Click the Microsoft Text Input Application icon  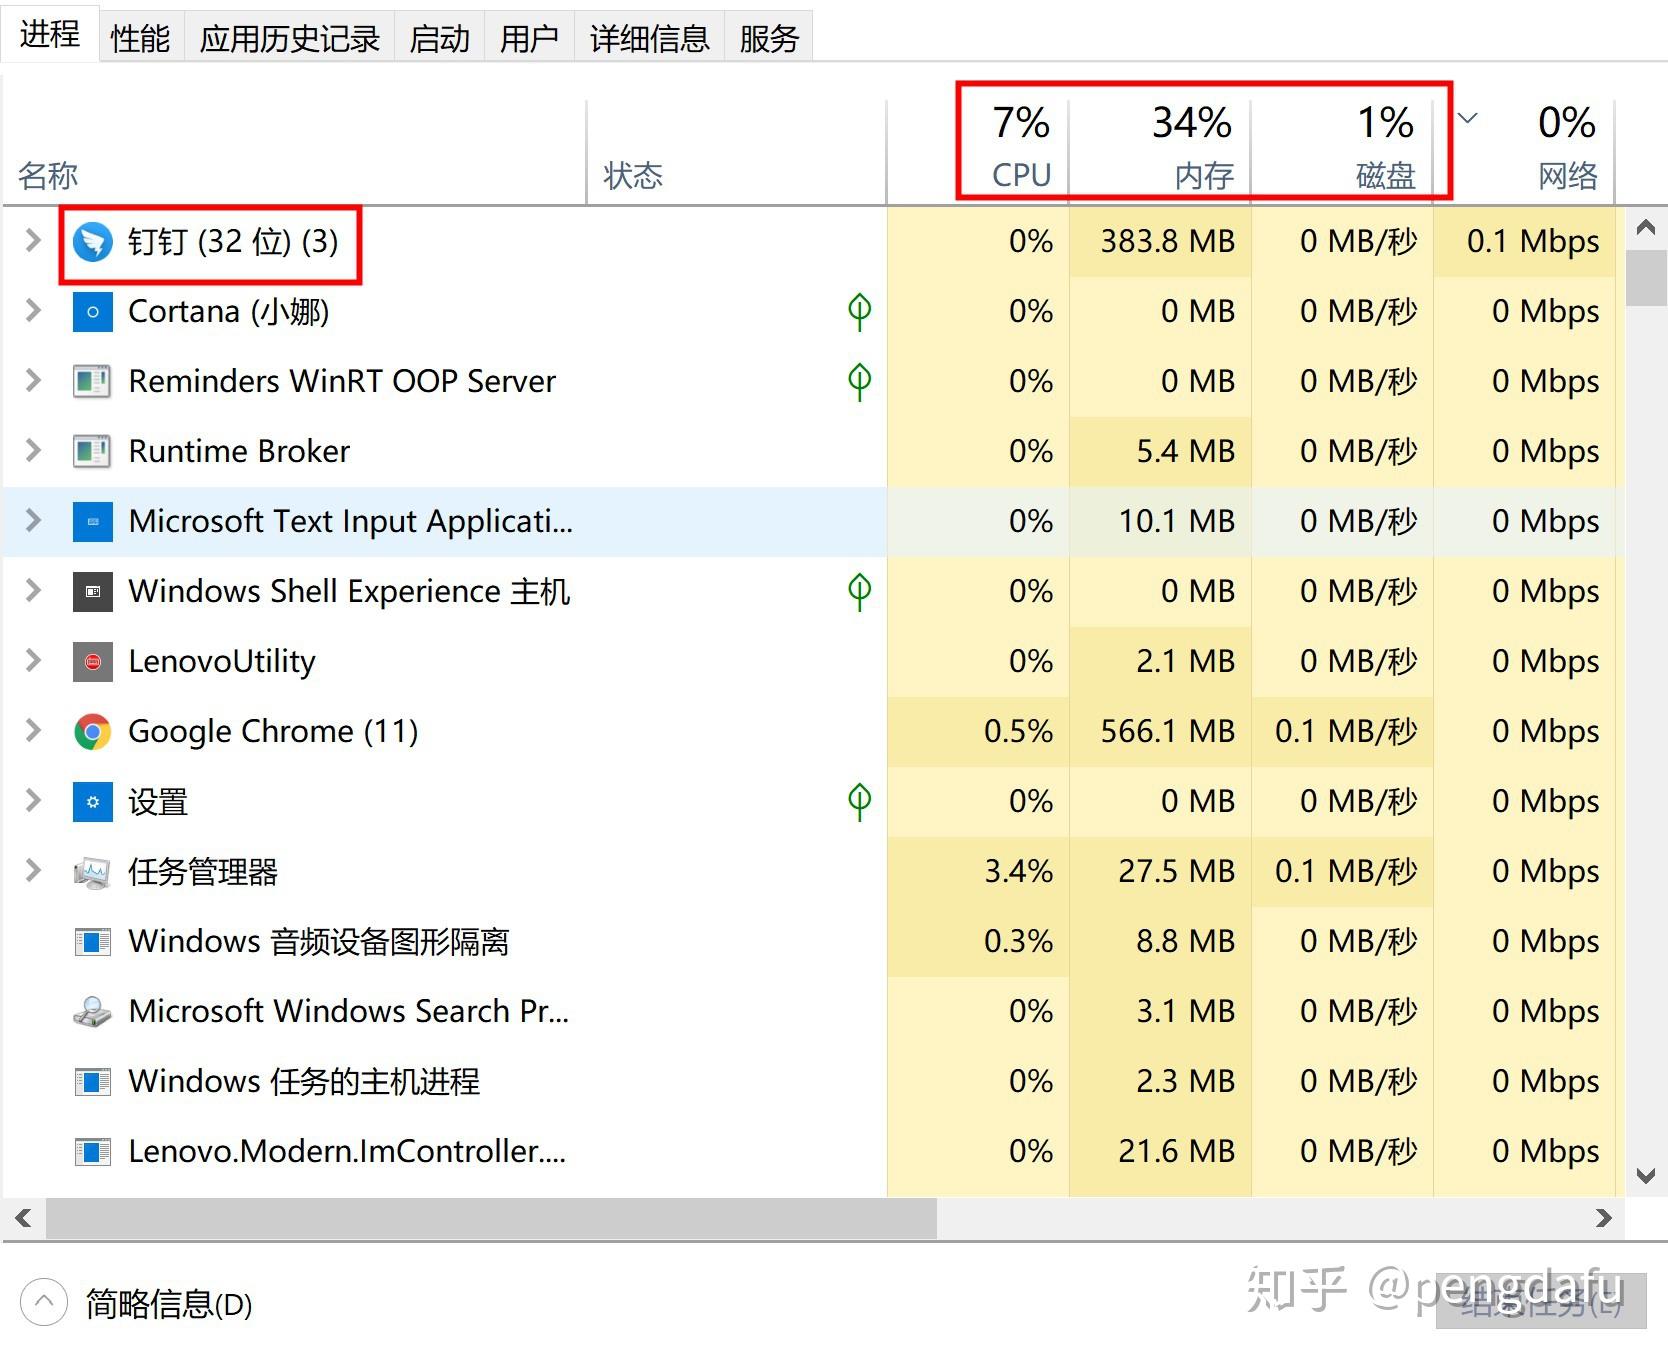coord(93,522)
